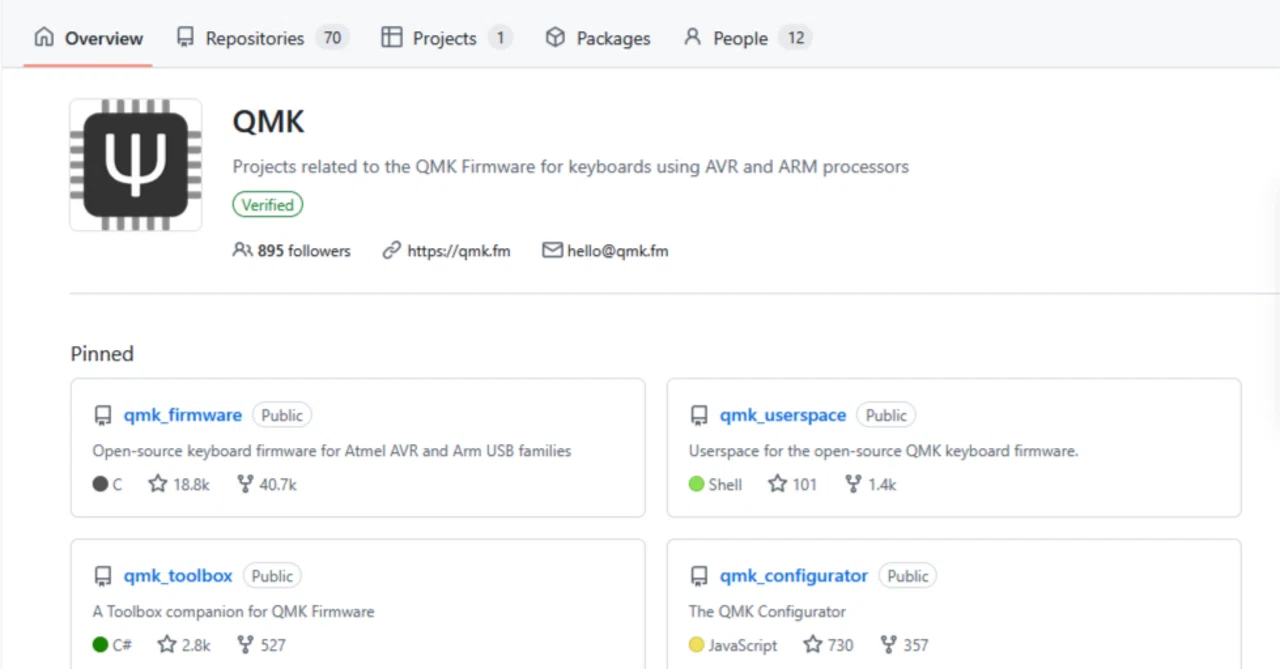Click the star icon for qmk_userspace

coord(778,484)
